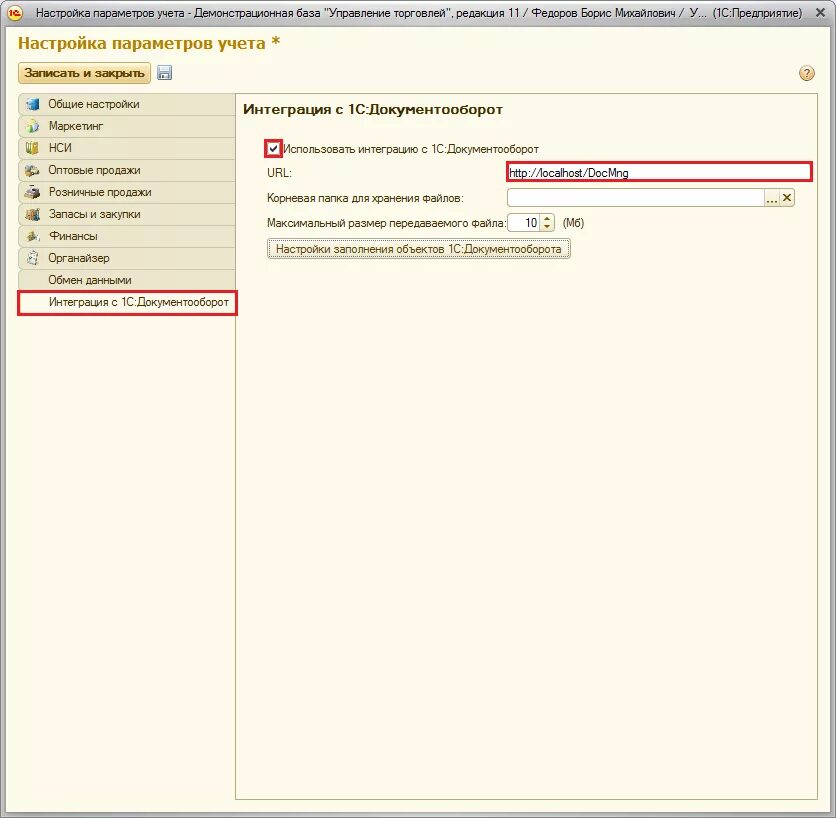Click the Общие настройки section icon
The width and height of the screenshot is (836, 818).
tap(33, 104)
